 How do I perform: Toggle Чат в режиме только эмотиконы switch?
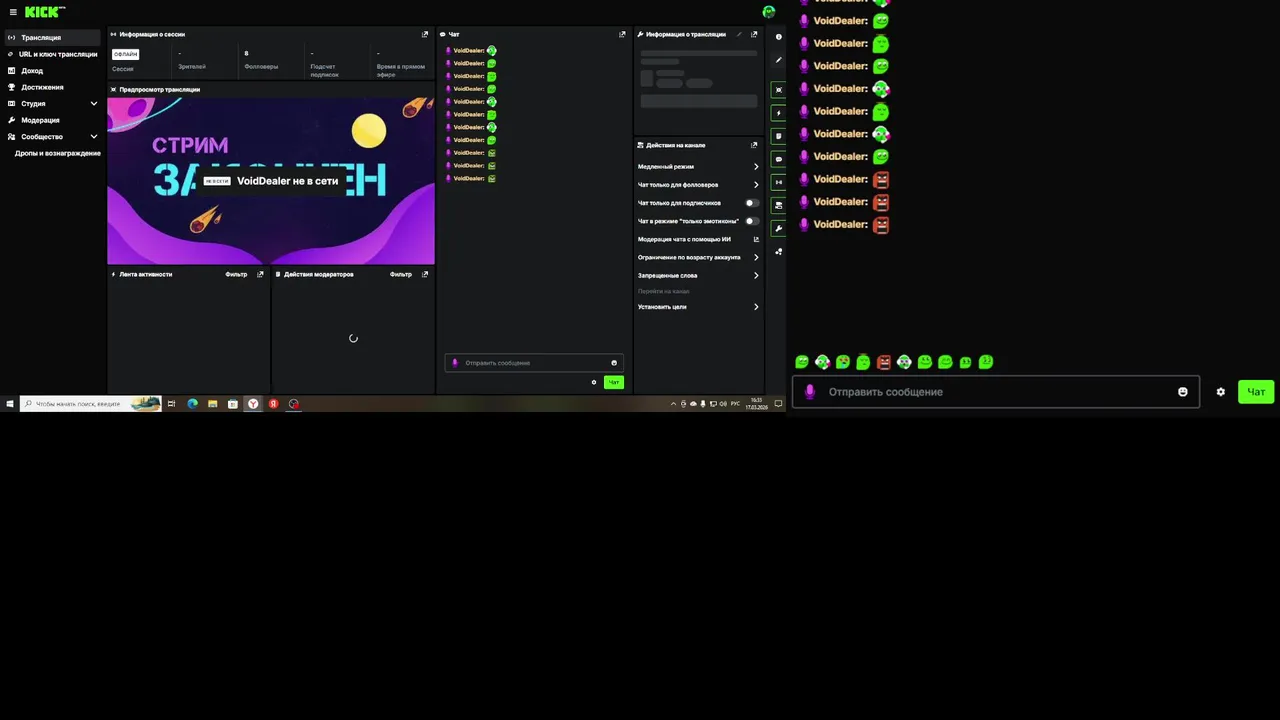(751, 221)
